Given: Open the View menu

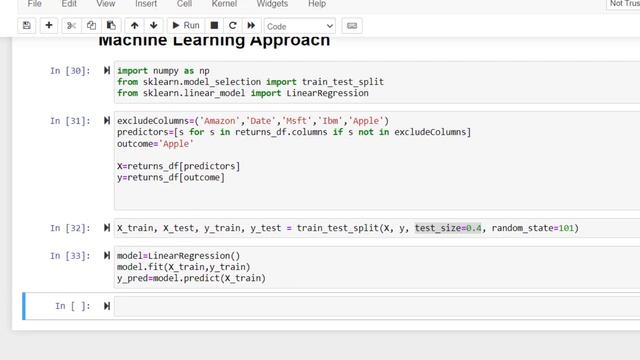Looking at the screenshot, I should click(x=106, y=4).
